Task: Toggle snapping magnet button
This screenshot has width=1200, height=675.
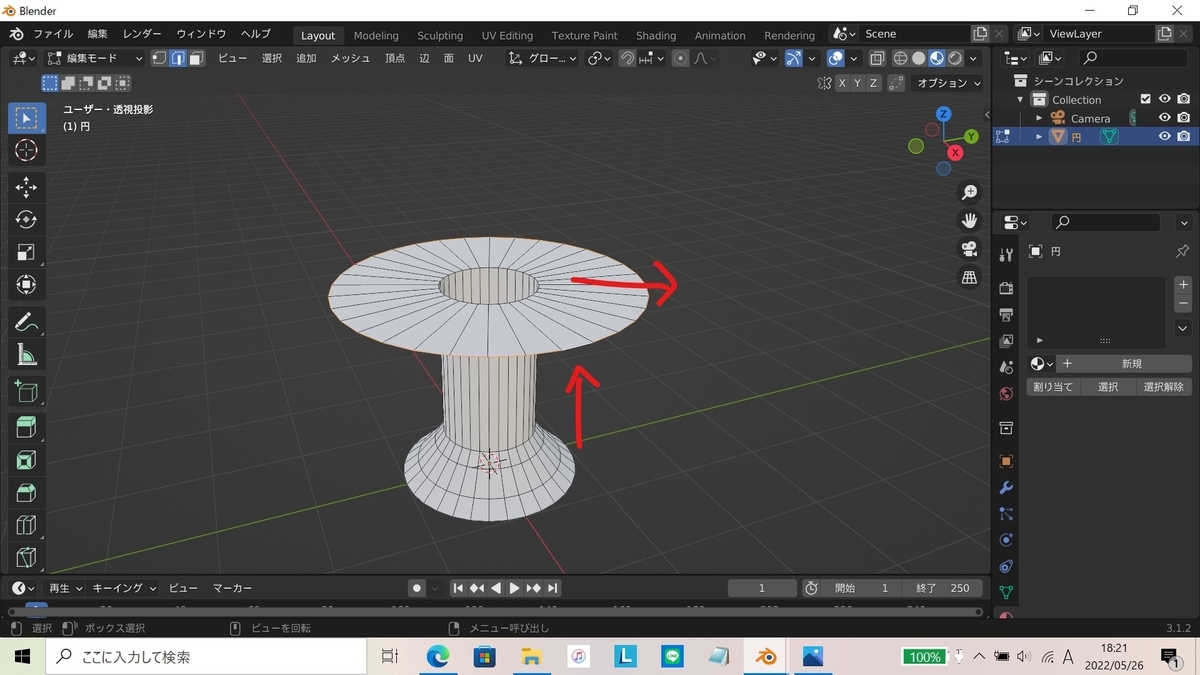Action: tap(627, 59)
